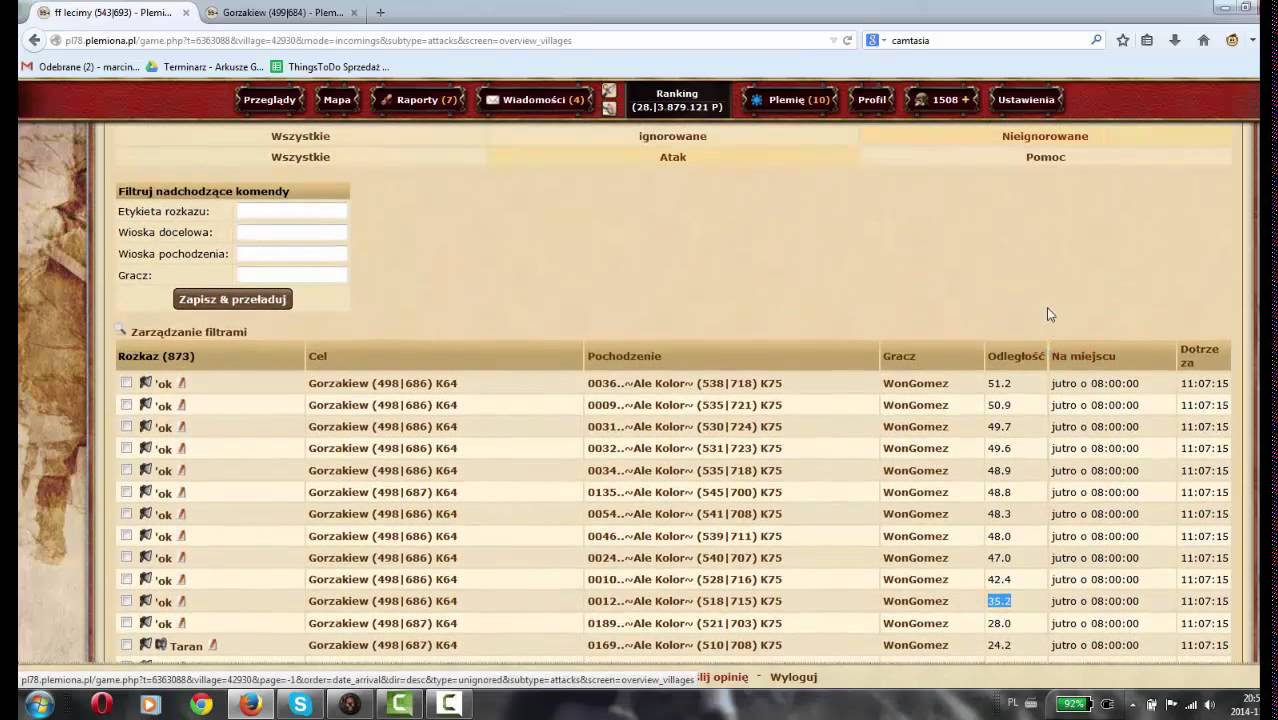This screenshot has height=720, width=1278.
Task: Open the URL bar history dropdown arrow
Action: [x=832, y=40]
